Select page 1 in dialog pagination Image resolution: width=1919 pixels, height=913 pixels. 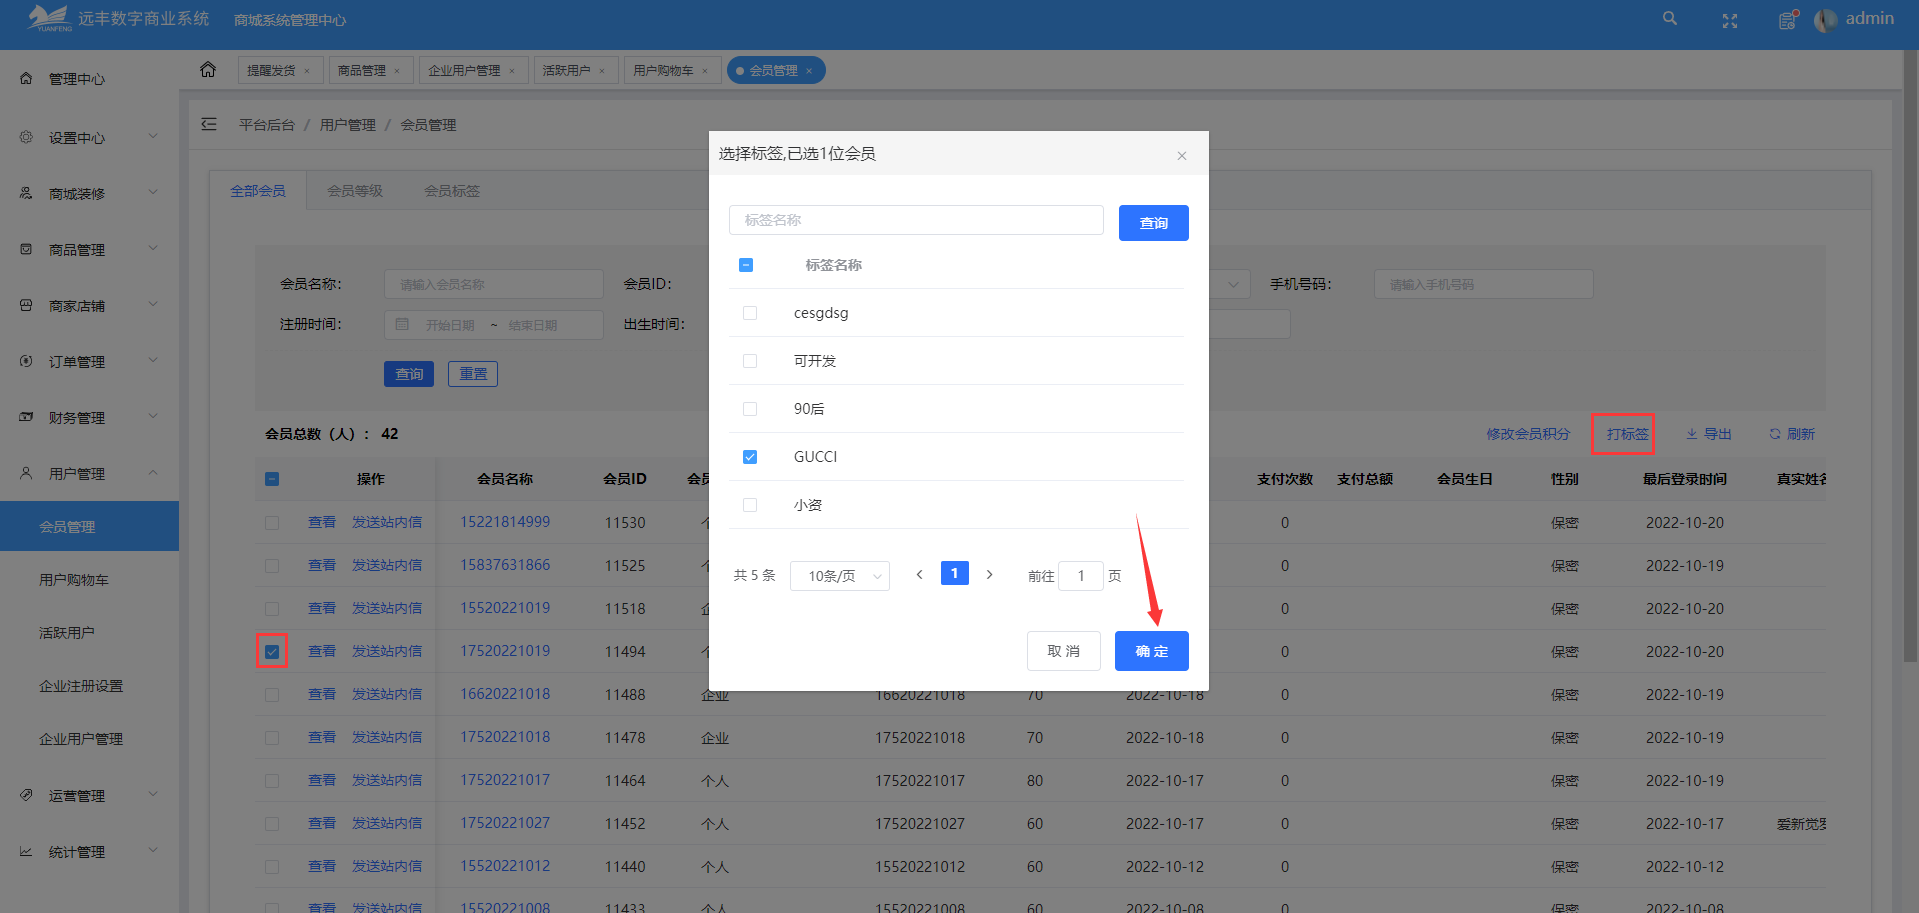[955, 573]
